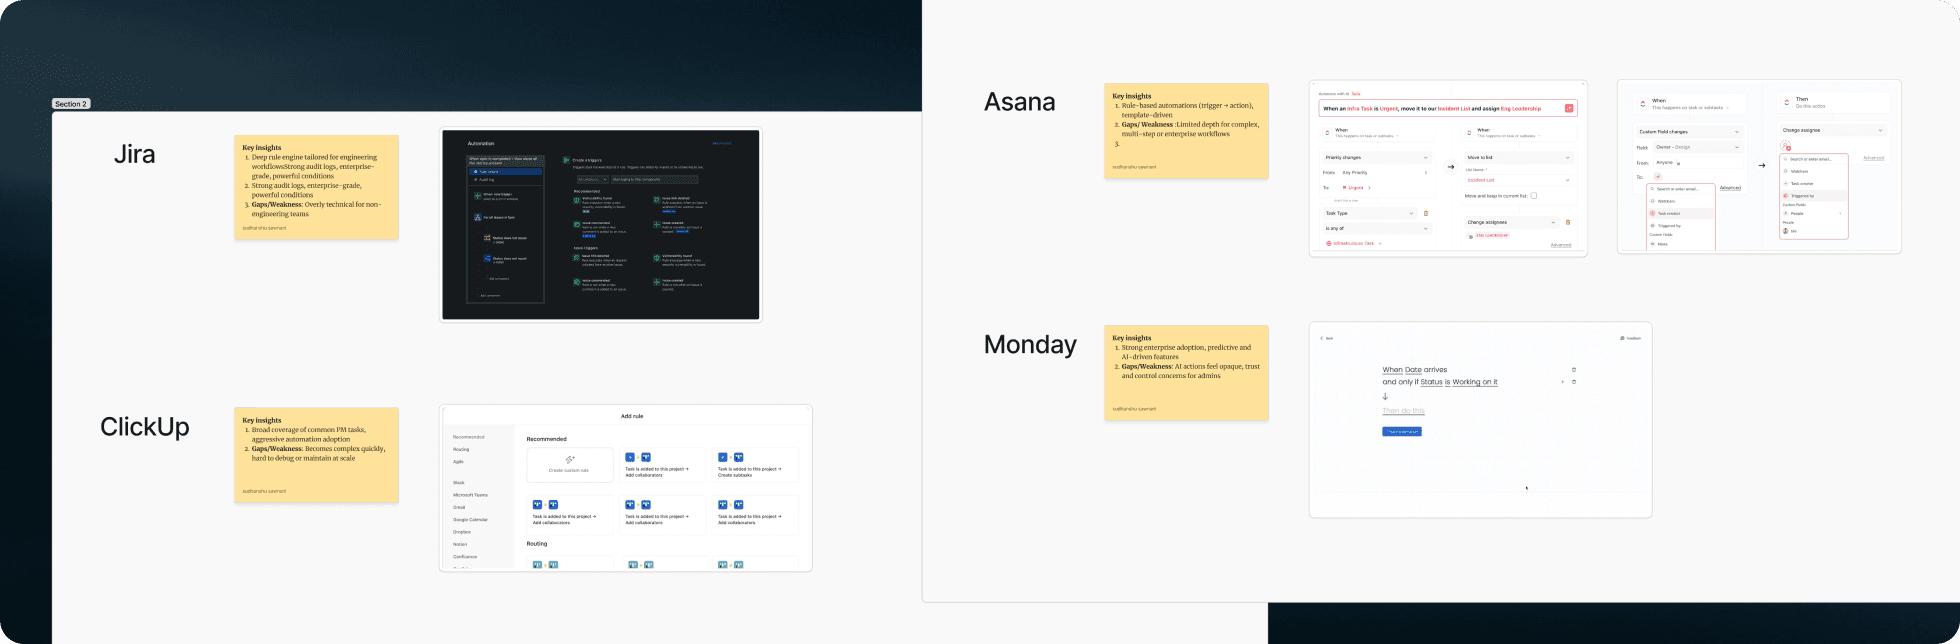Select Google Calendar in the Add rule sidebar

(x=471, y=520)
